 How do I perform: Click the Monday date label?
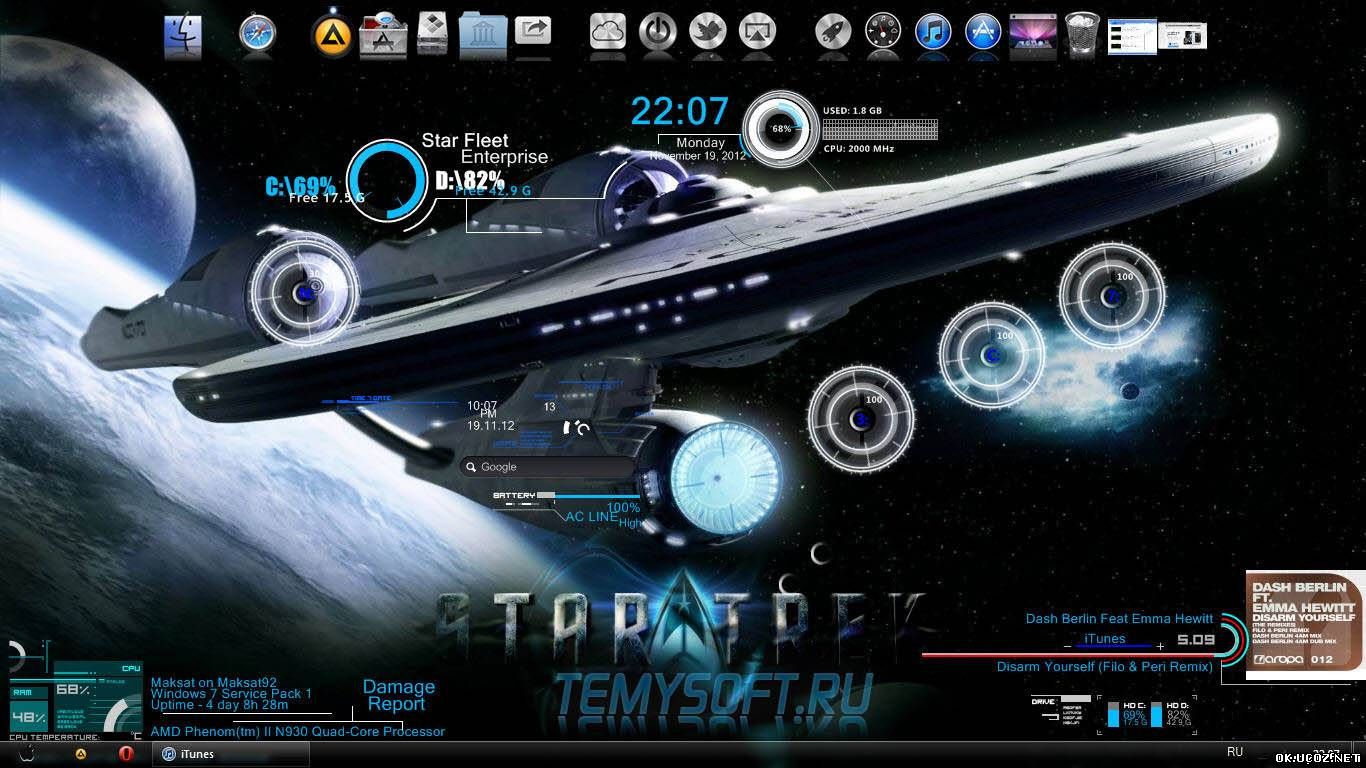click(x=700, y=143)
